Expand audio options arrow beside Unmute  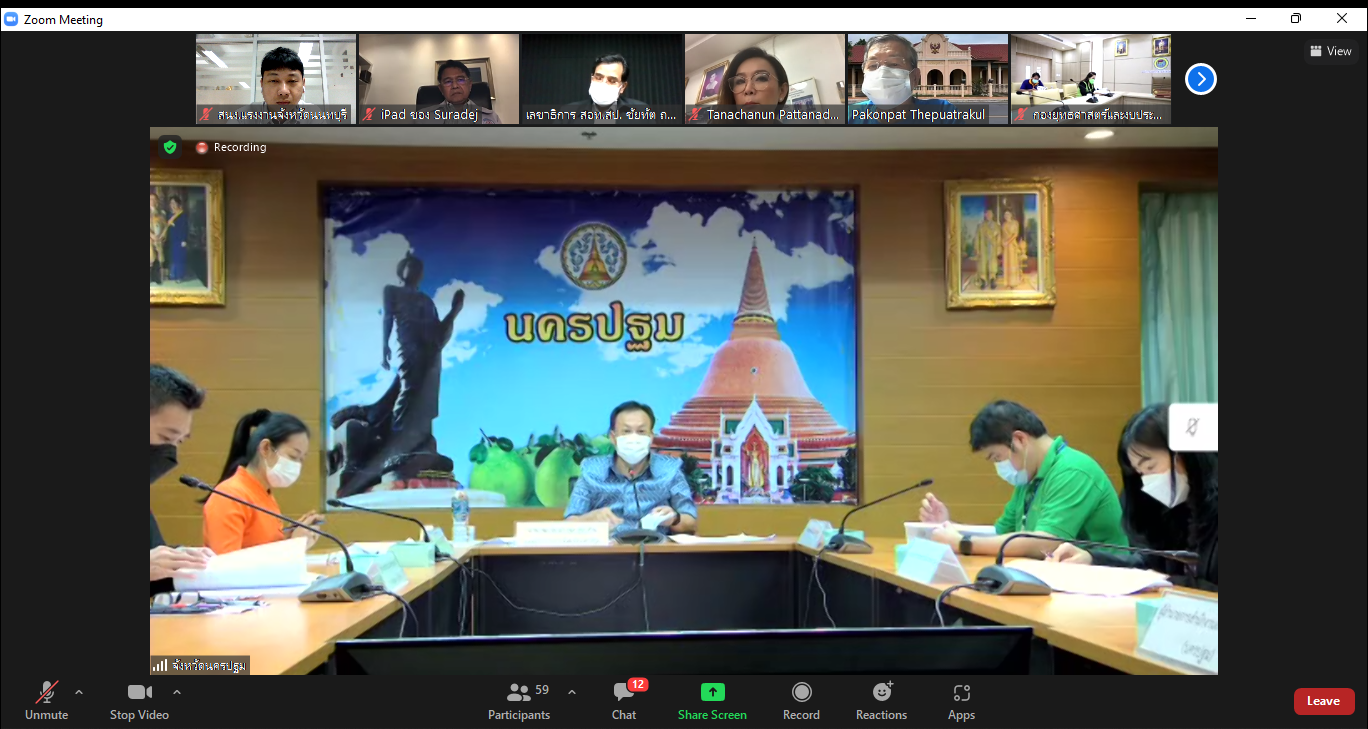coord(79,692)
